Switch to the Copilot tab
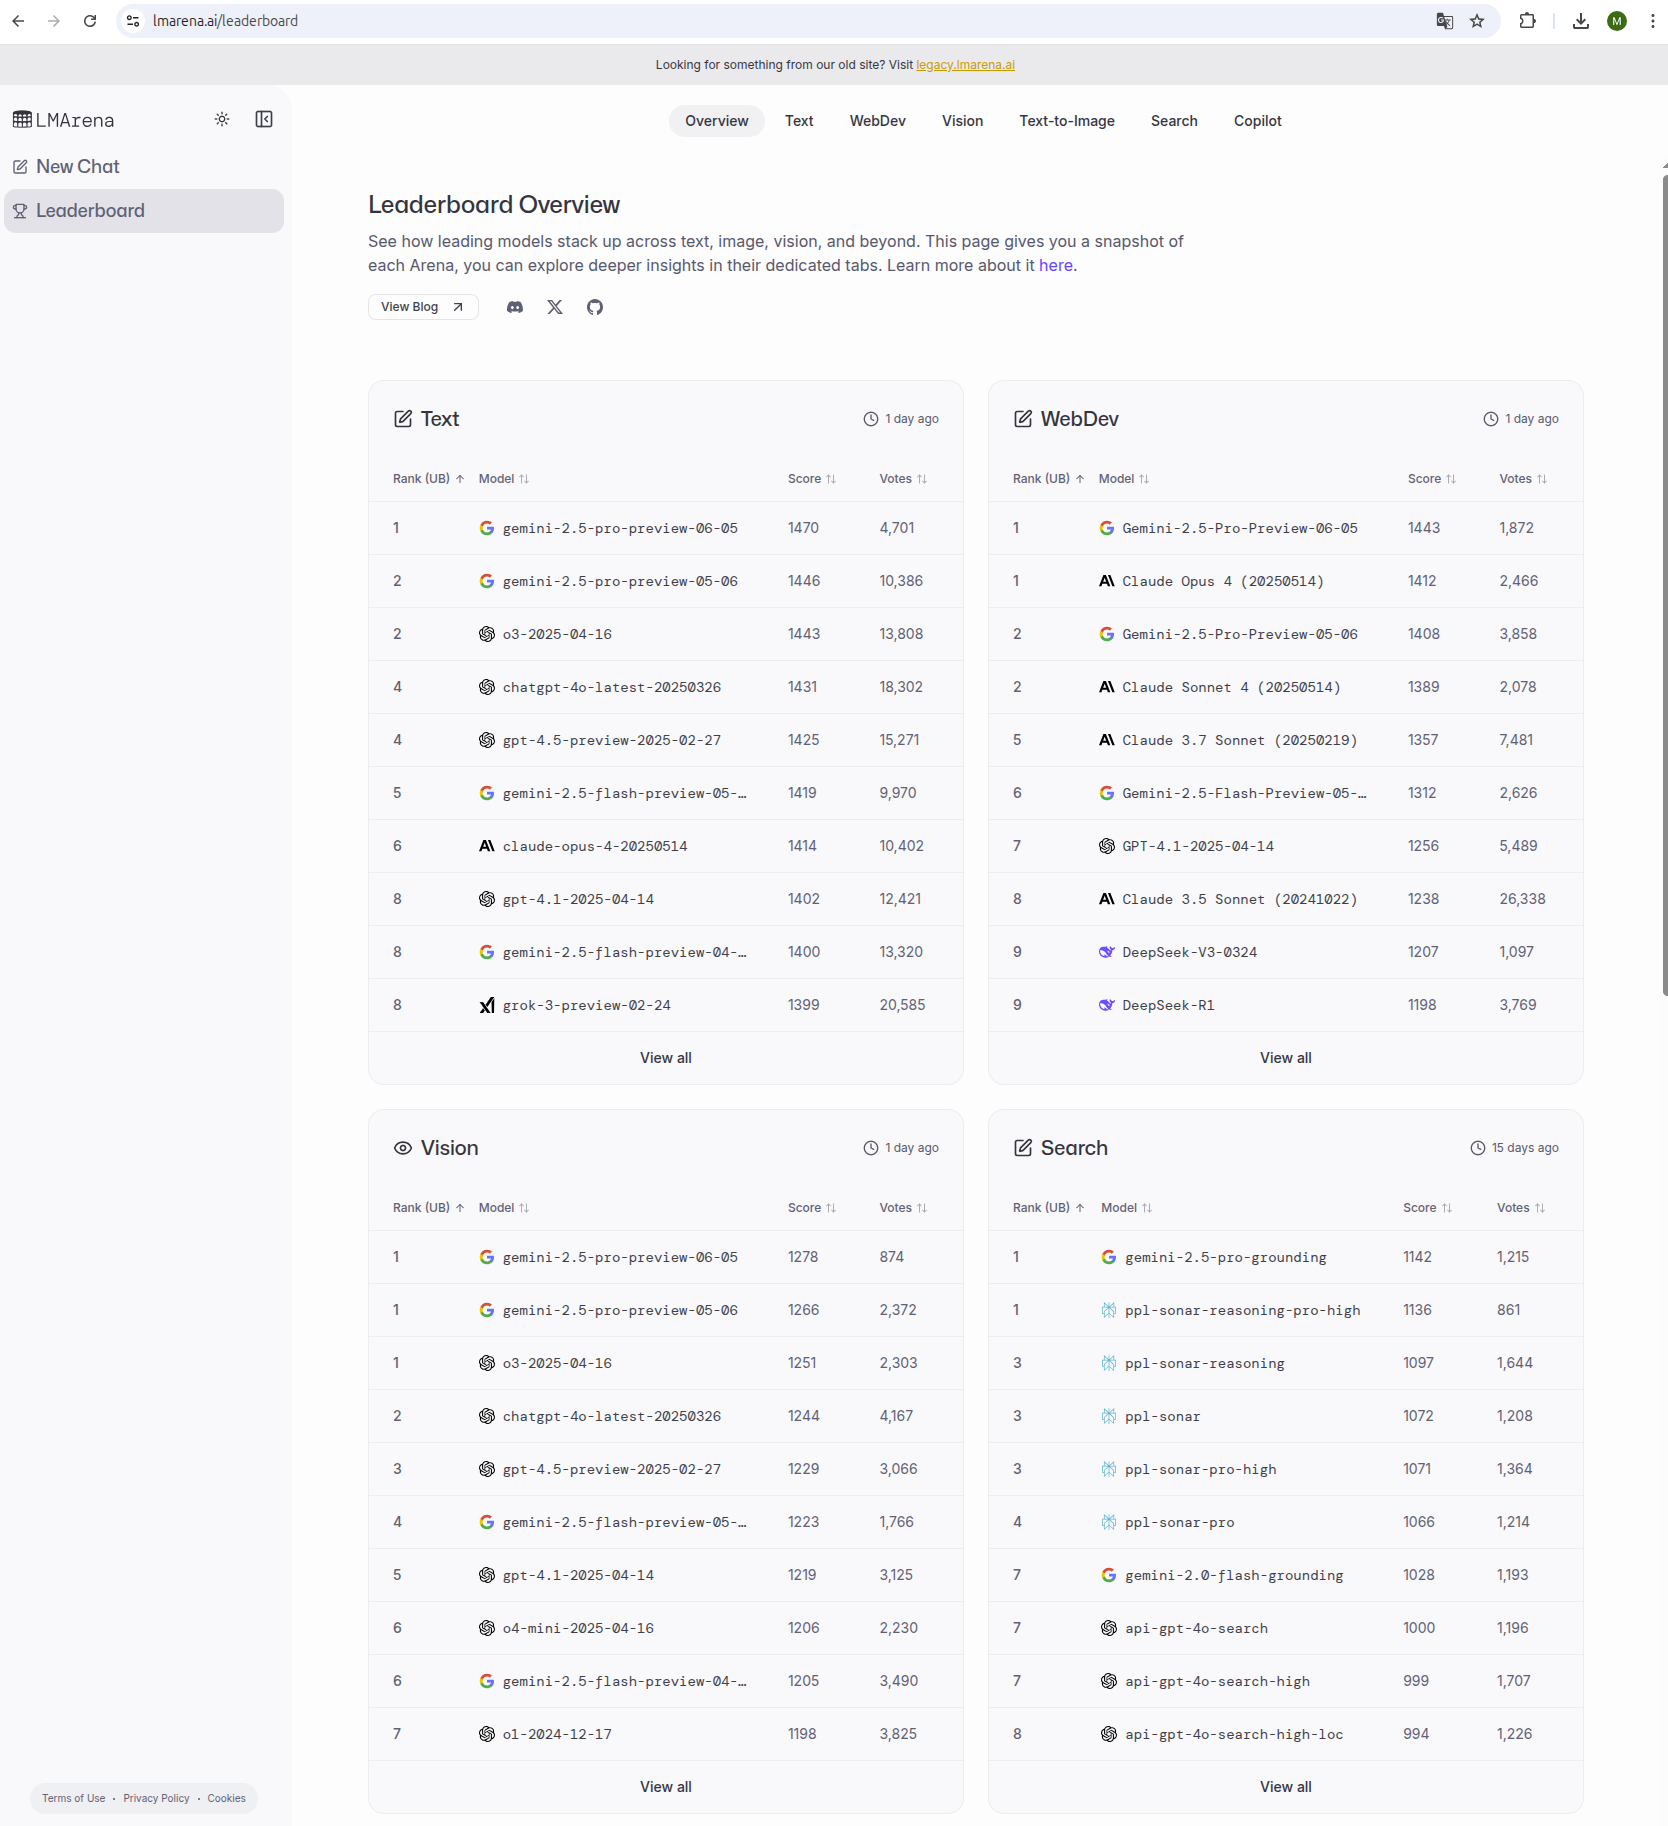The image size is (1668, 1826). pyautogui.click(x=1258, y=121)
